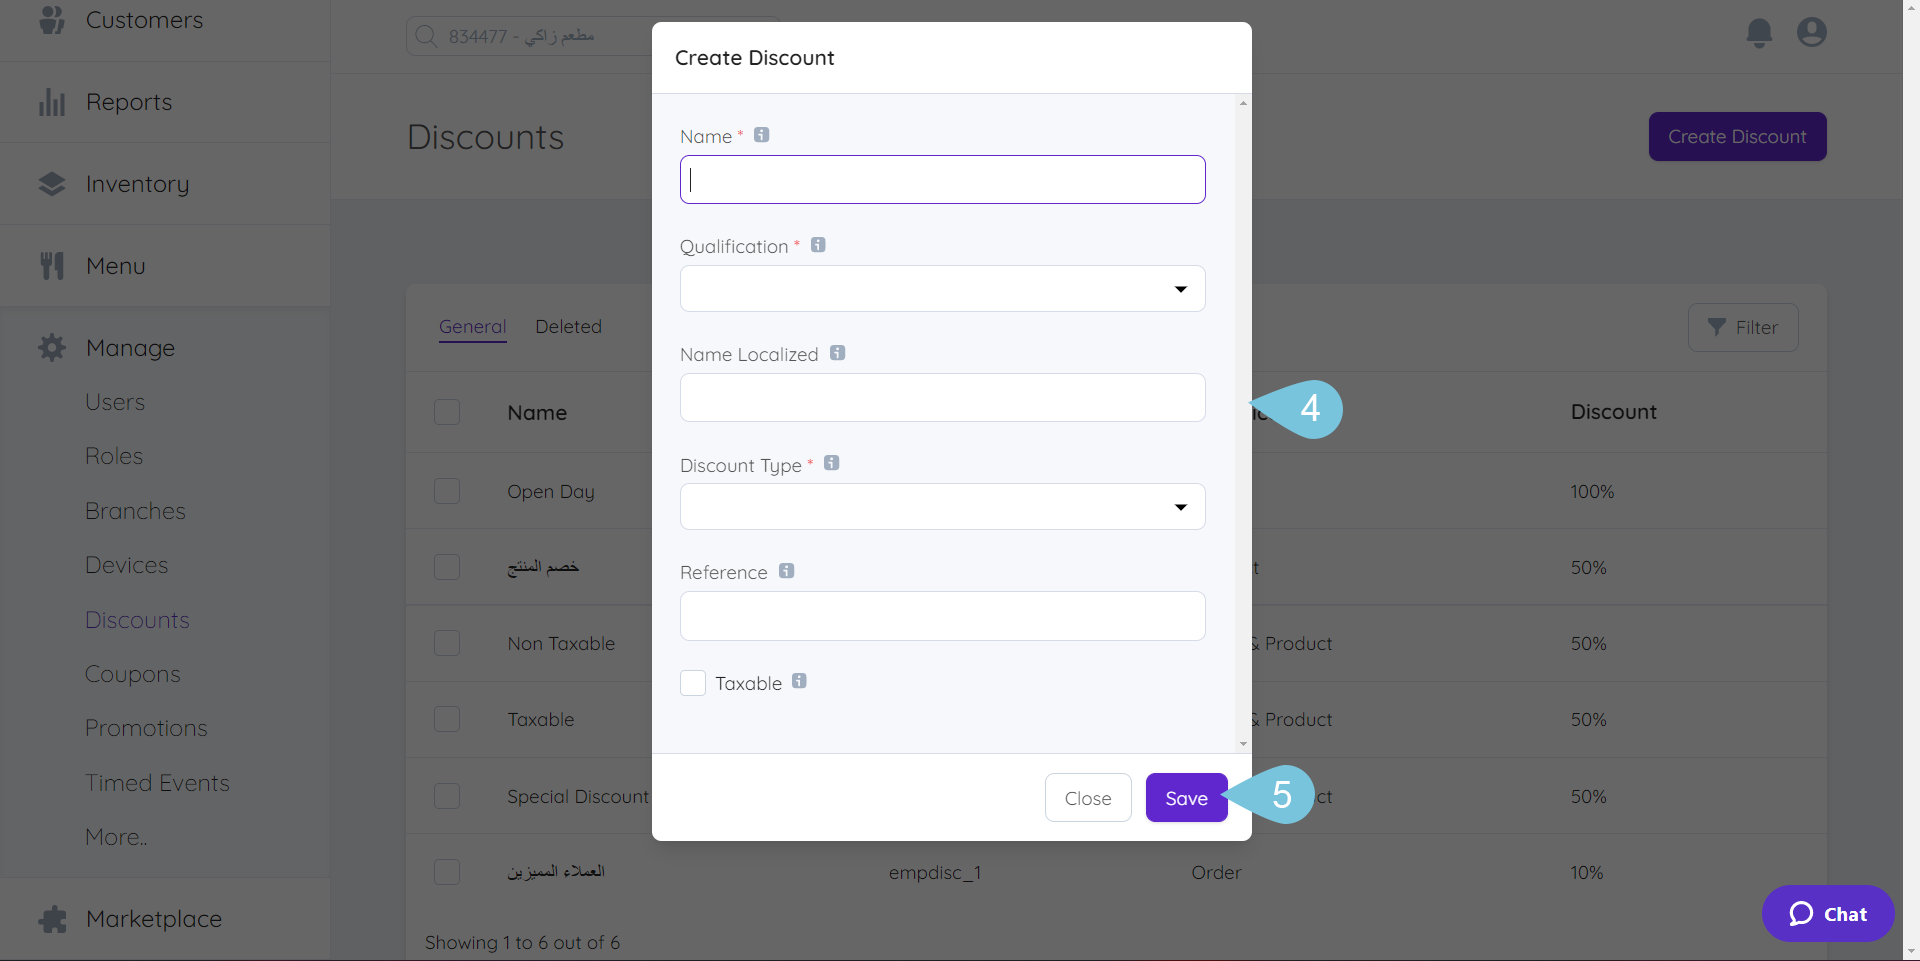Click the search magnifier icon

point(426,36)
